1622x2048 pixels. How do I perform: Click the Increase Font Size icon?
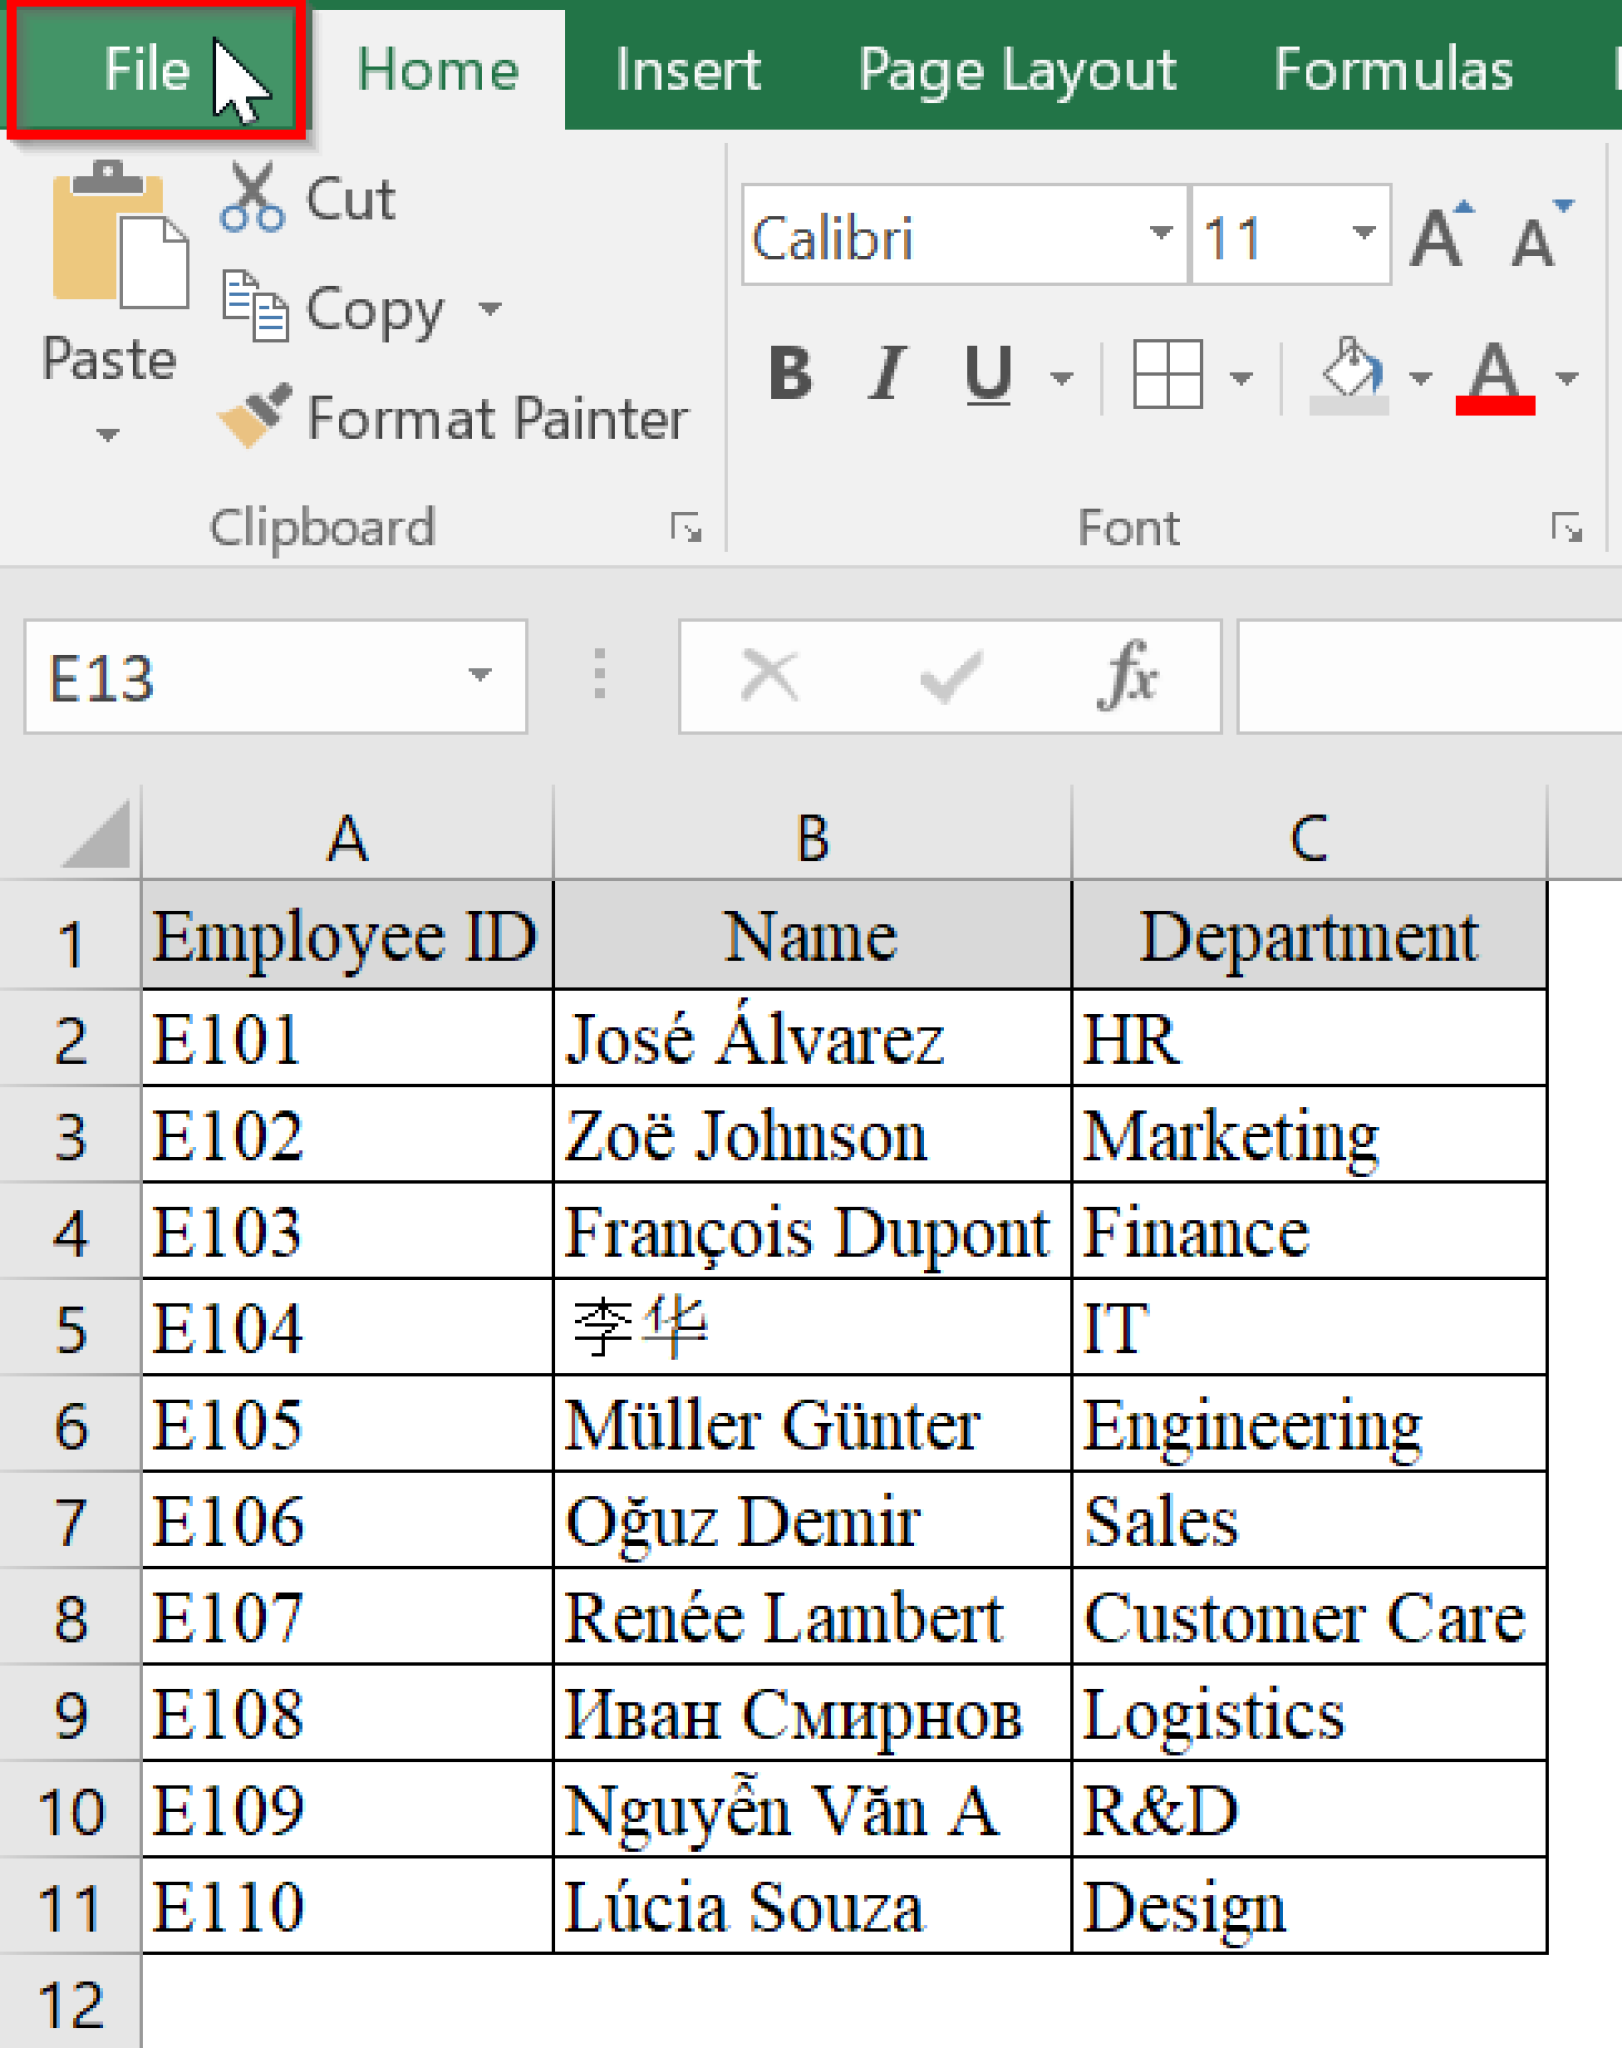click(x=1438, y=233)
